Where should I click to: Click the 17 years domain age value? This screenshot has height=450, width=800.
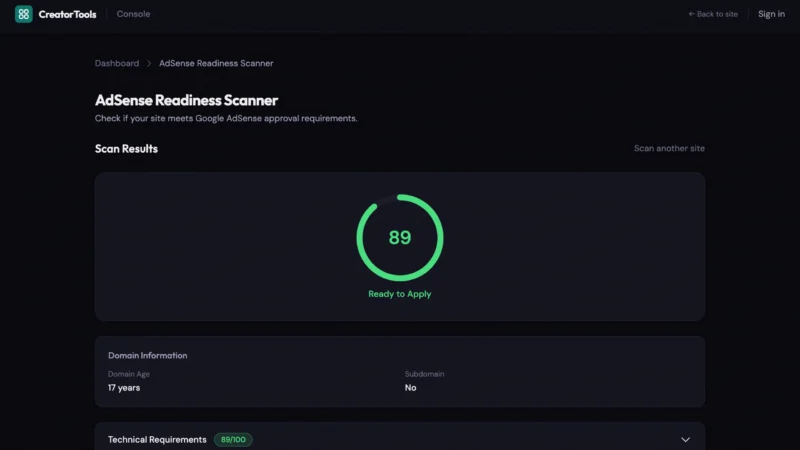(124, 388)
